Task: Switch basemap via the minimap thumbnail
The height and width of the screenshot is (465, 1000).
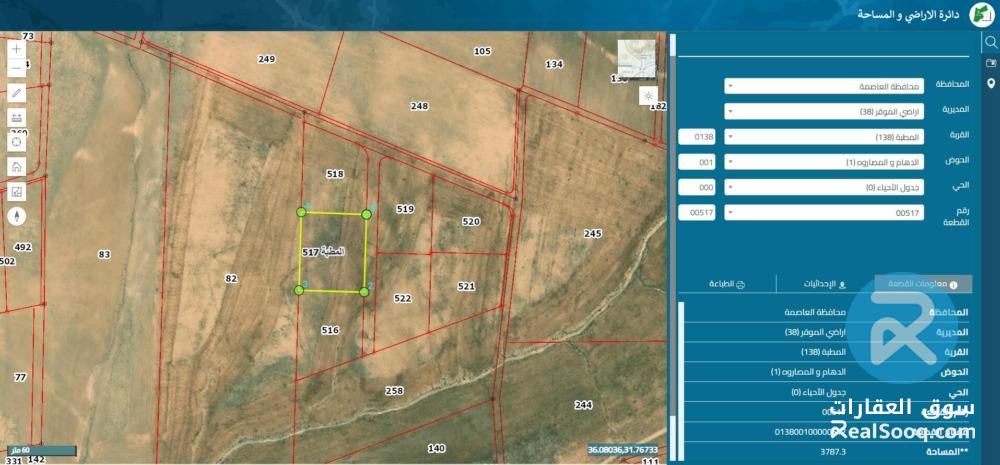Action: (636, 59)
